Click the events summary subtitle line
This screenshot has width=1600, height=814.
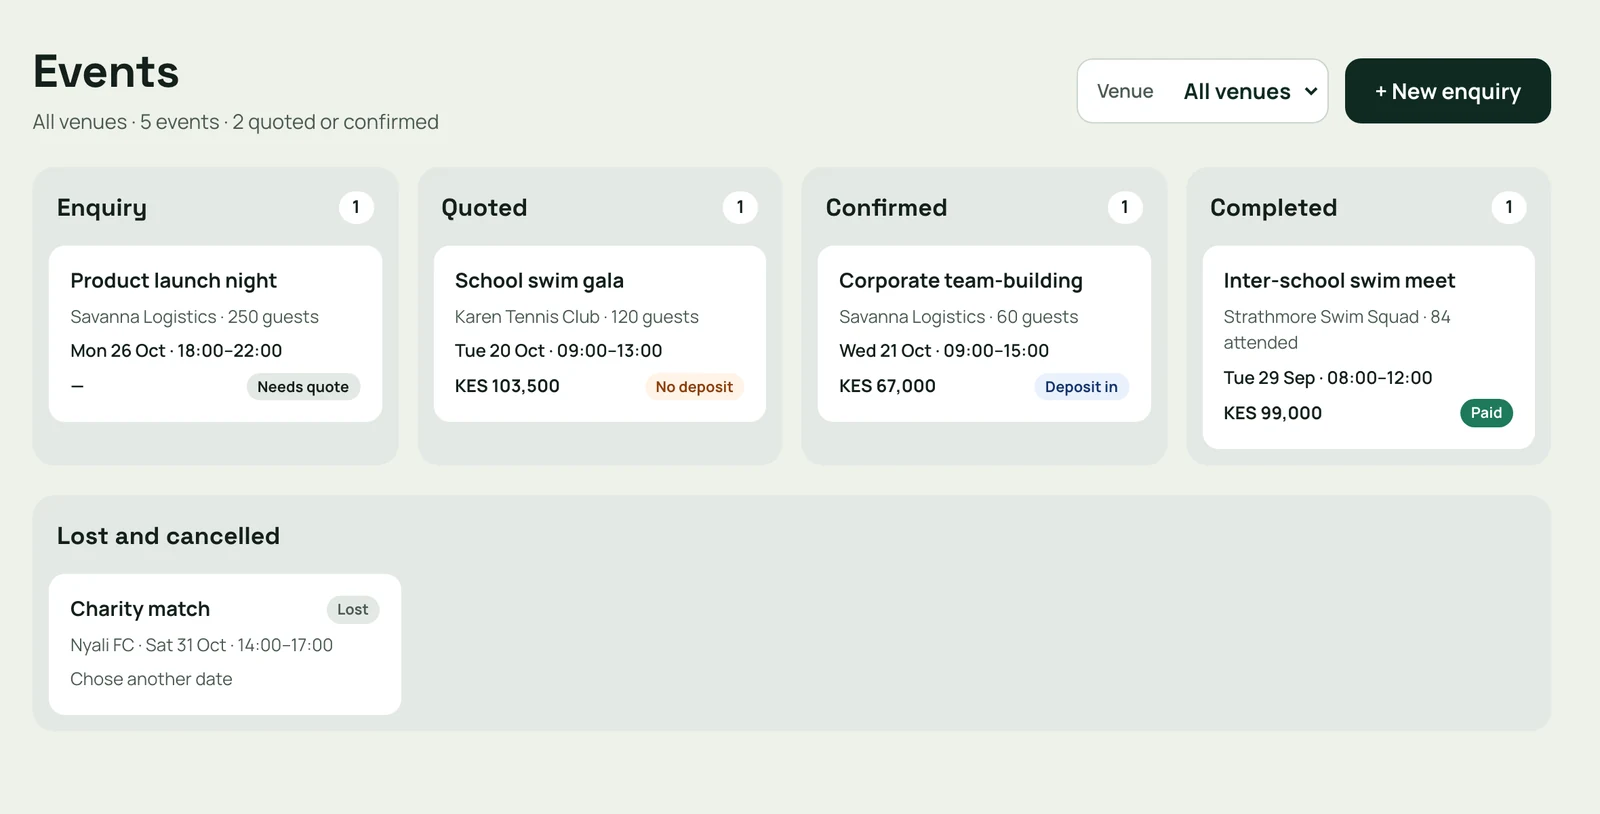click(236, 122)
